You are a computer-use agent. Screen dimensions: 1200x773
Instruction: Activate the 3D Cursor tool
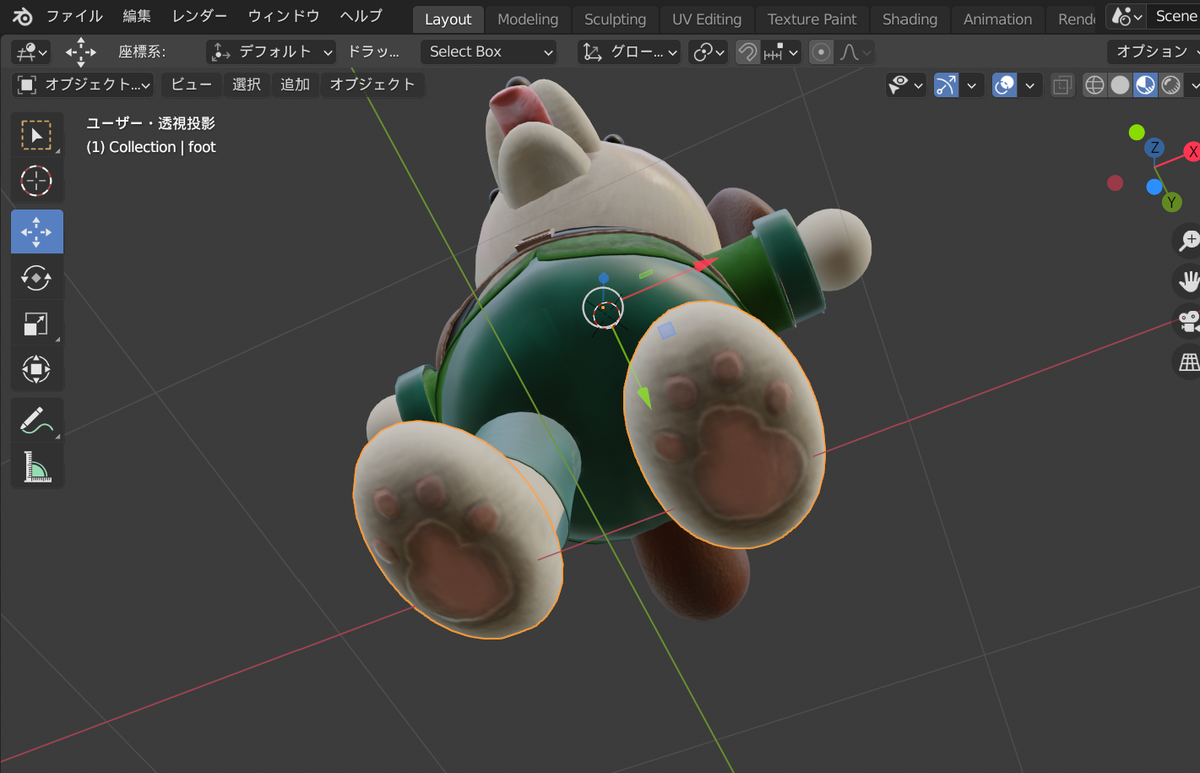coord(37,181)
